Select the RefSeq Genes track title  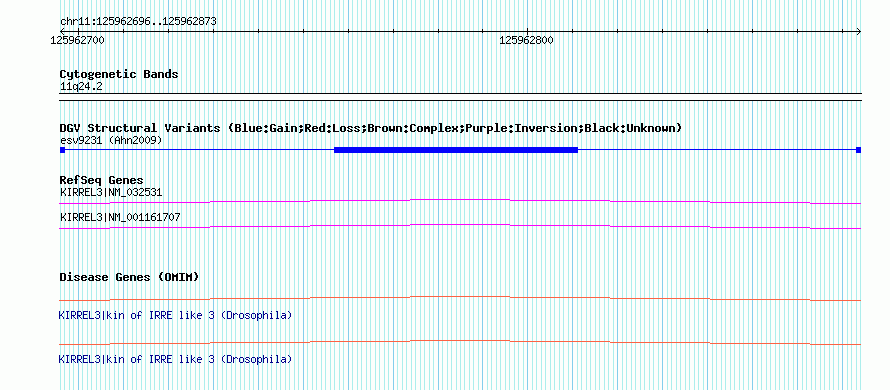click(102, 181)
